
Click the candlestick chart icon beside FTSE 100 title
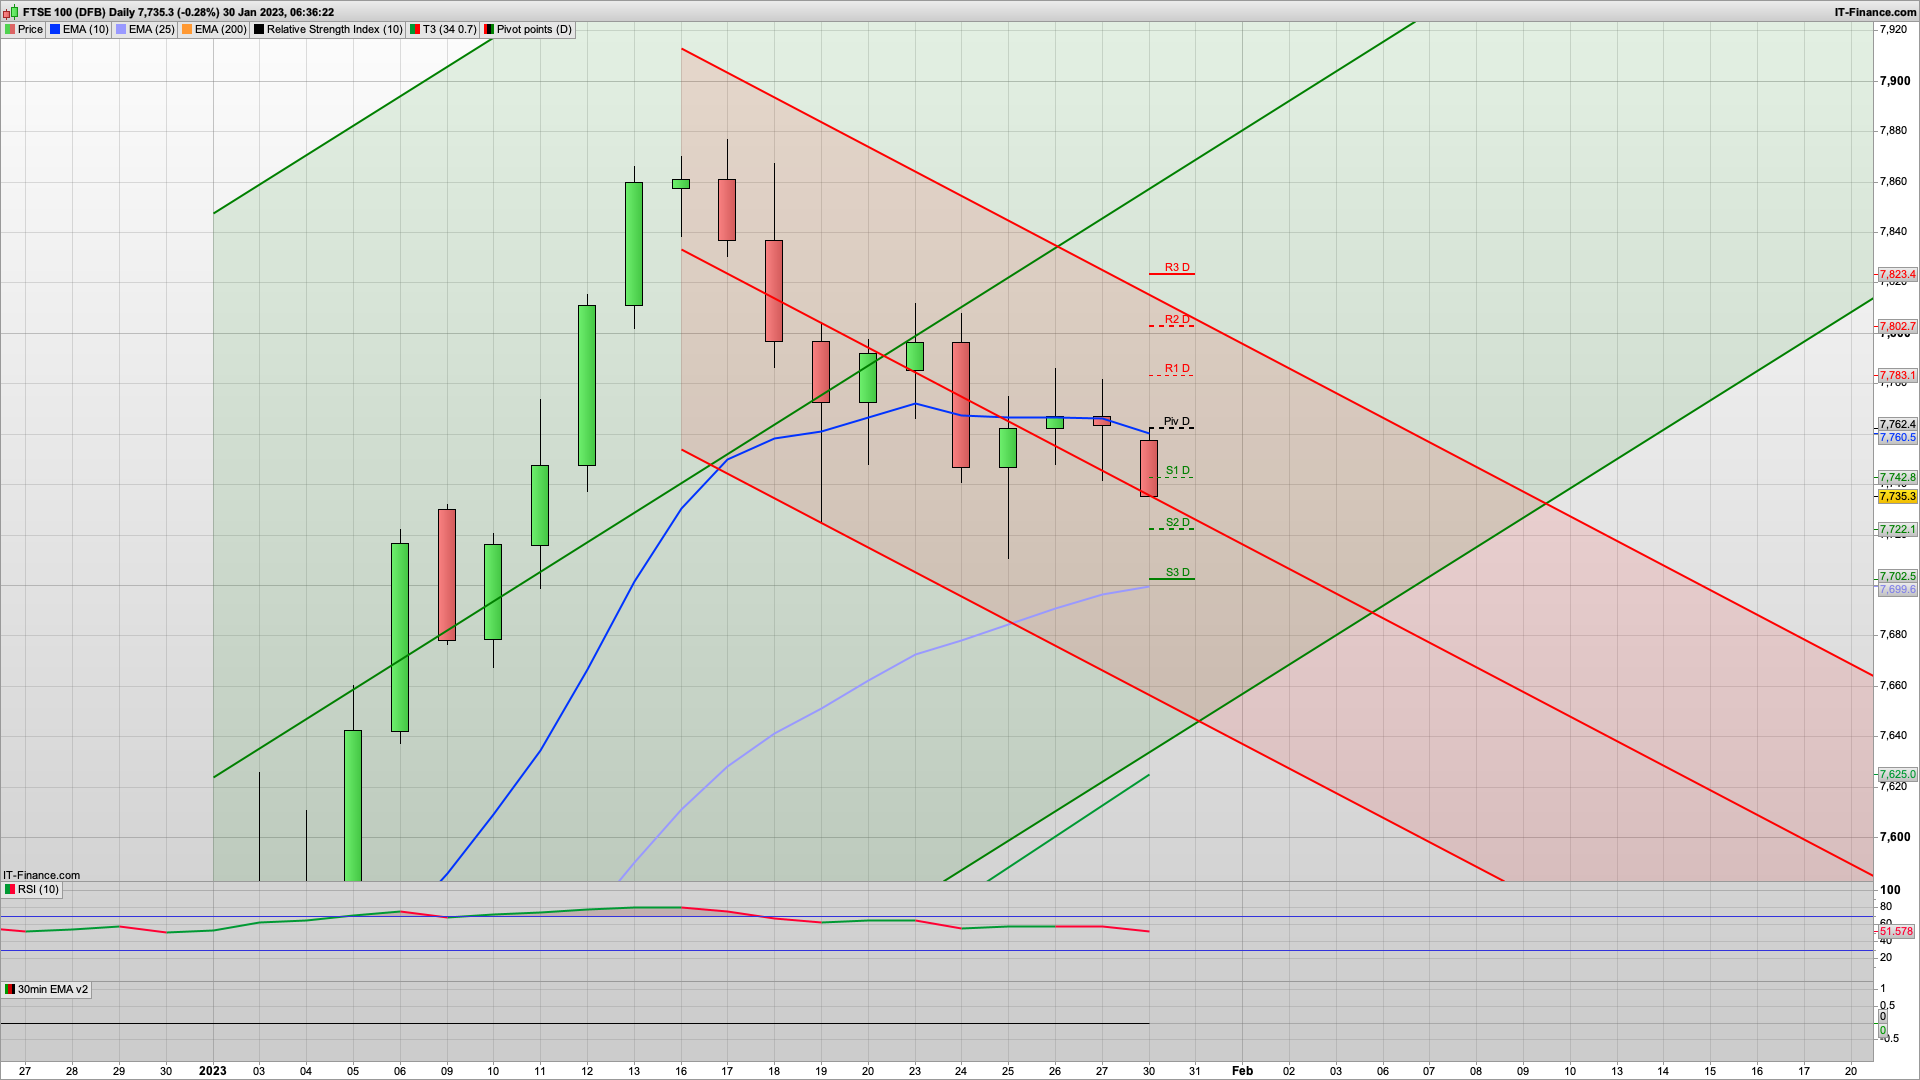pos(12,12)
